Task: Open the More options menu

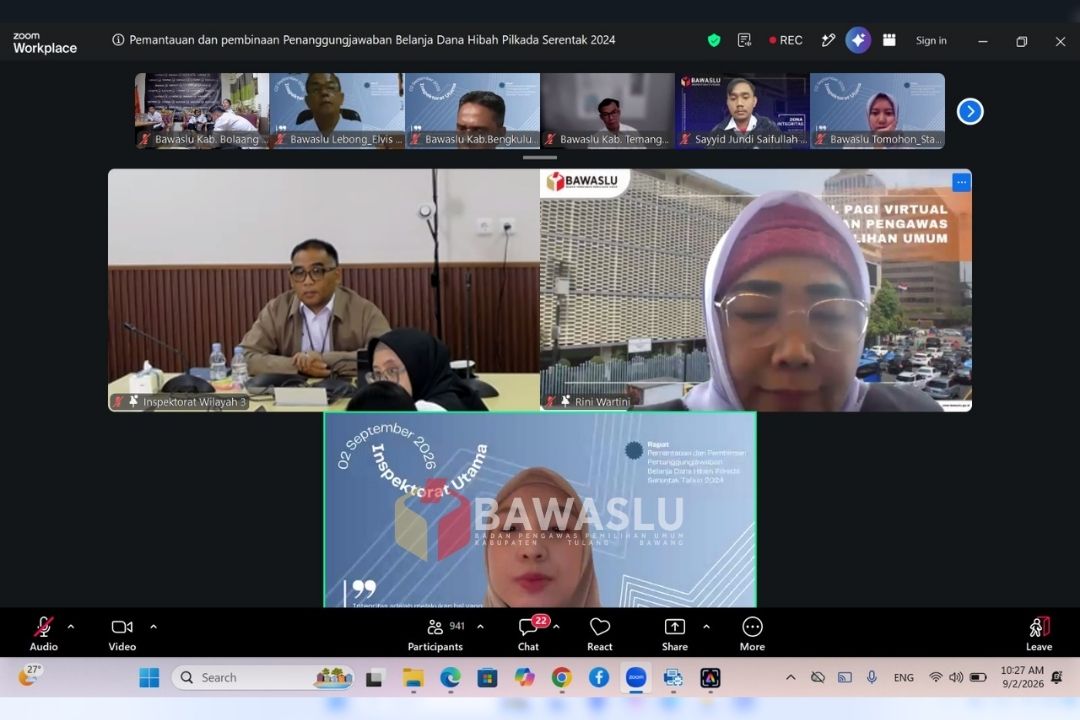Action: pyautogui.click(x=752, y=633)
